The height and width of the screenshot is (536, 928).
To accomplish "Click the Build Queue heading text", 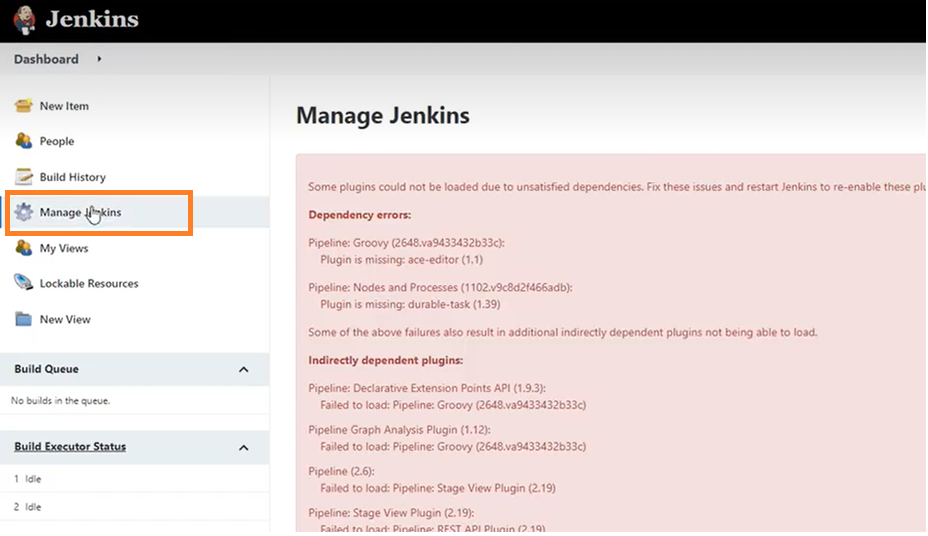I will 46,369.
